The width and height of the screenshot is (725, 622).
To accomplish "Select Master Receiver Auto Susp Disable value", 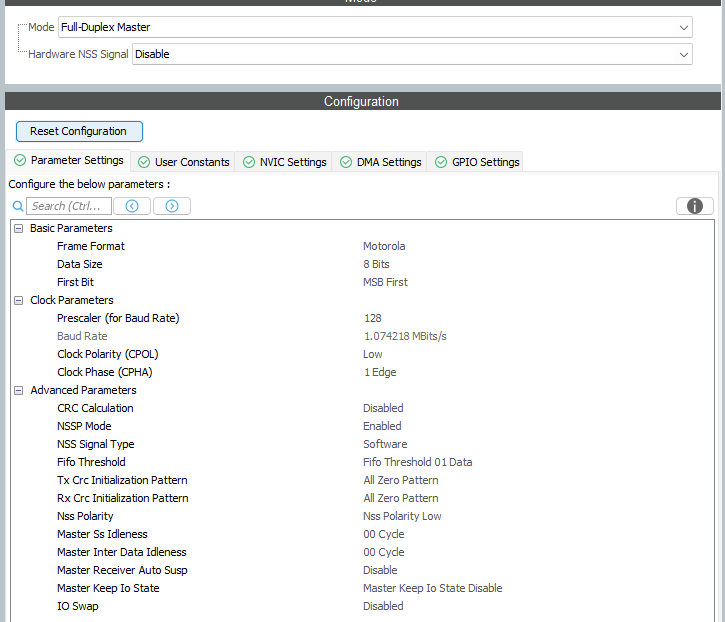I will (380, 570).
